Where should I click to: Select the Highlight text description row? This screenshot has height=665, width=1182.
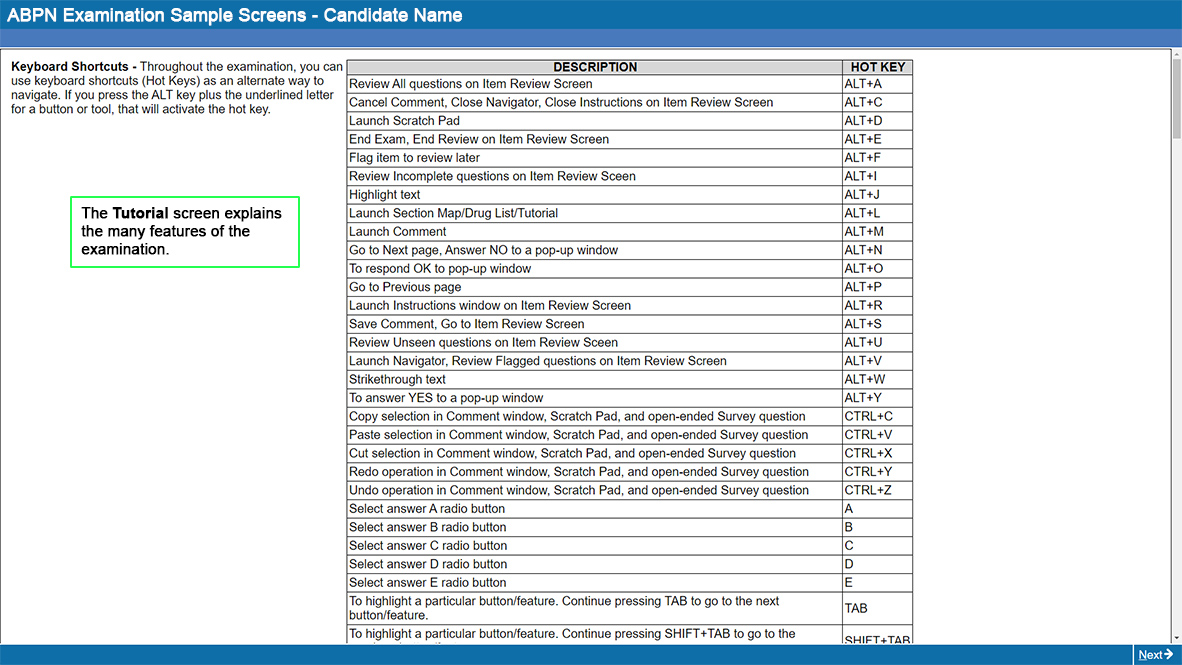pos(595,195)
